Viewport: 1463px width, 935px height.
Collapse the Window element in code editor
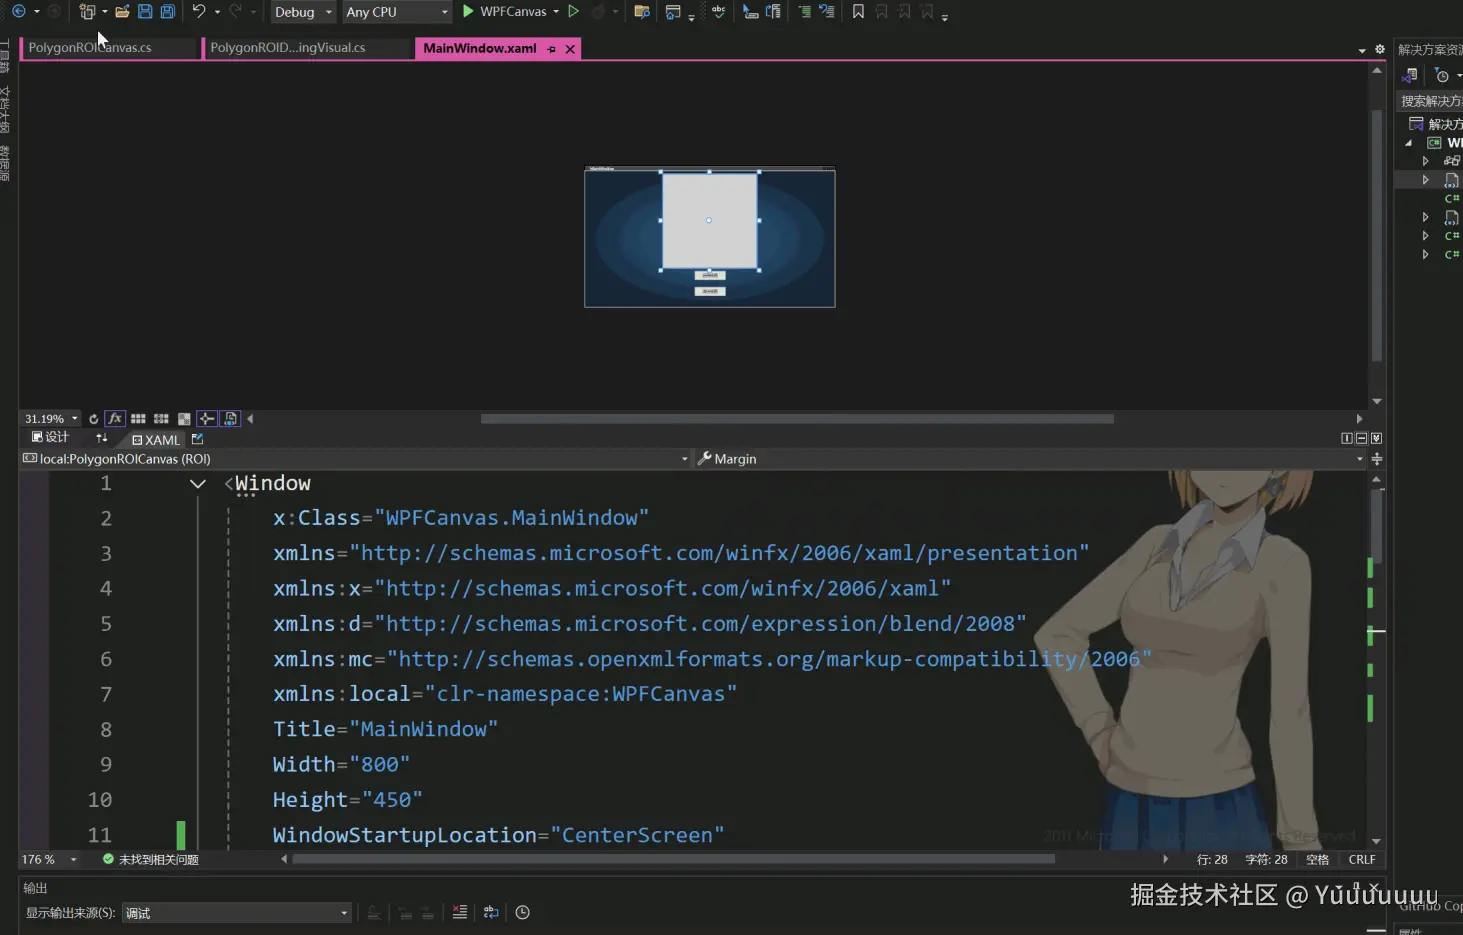197,484
